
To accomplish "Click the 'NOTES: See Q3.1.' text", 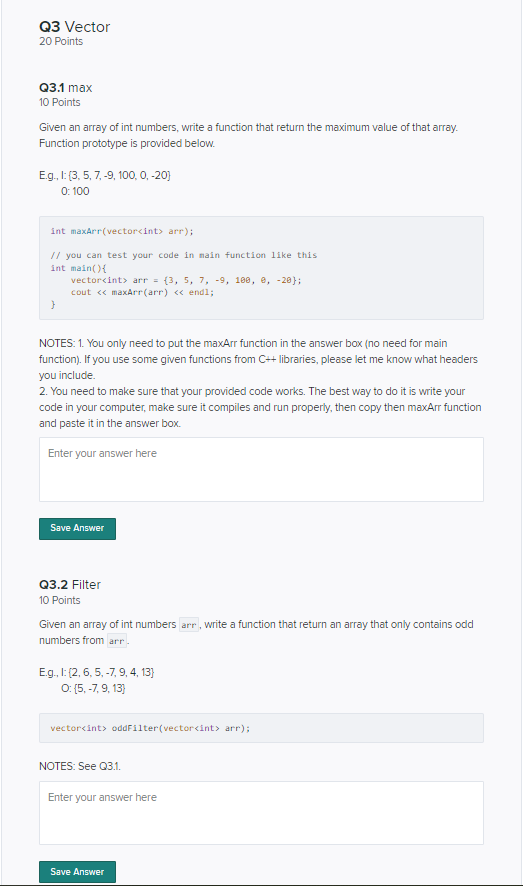I will click(80, 766).
